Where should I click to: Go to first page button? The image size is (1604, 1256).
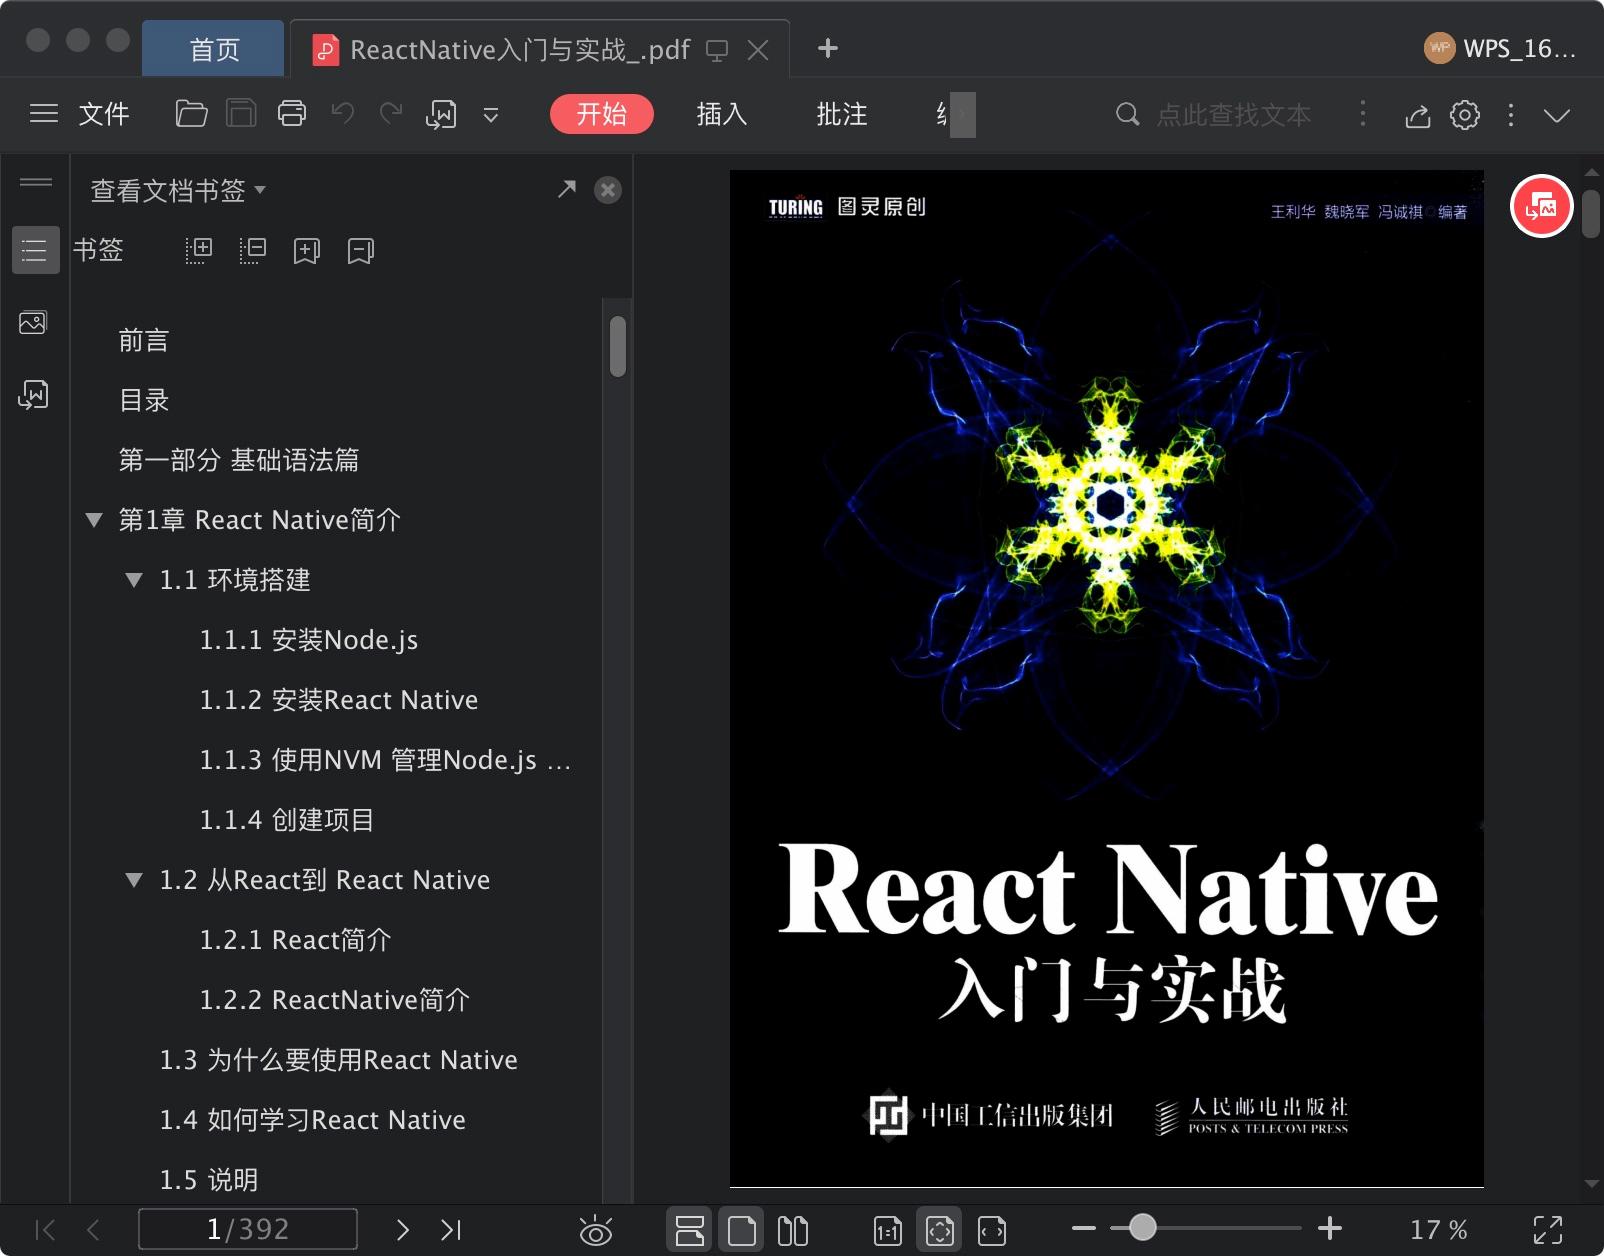point(45,1230)
